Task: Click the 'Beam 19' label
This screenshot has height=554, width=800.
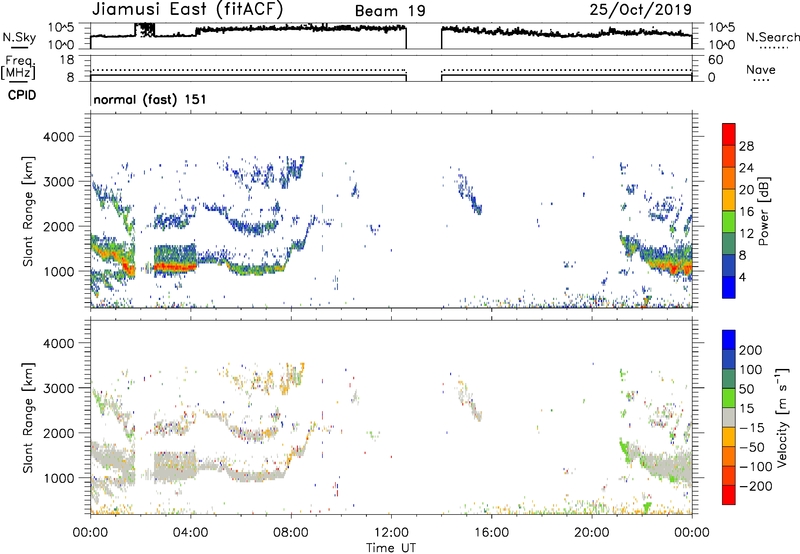Action: pos(390,11)
